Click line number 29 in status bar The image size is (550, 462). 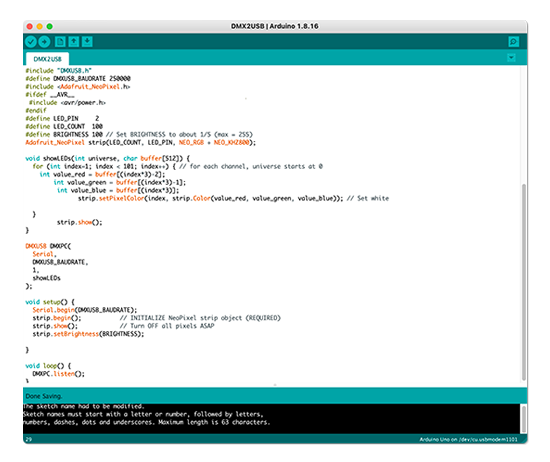[29, 440]
